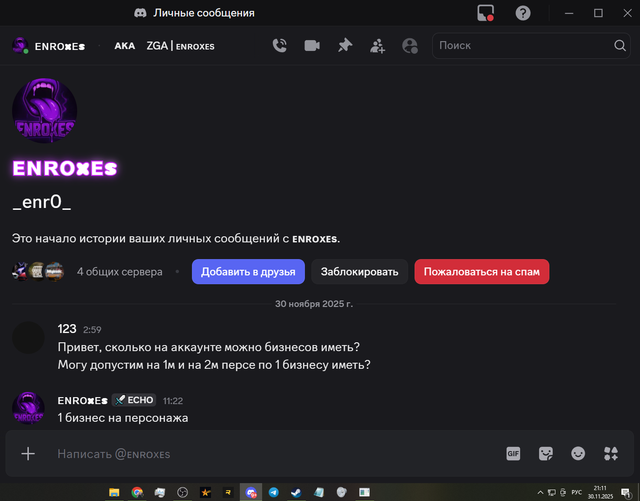640x501 pixels.
Task: Open the apps launcher in message bar
Action: (x=611, y=453)
